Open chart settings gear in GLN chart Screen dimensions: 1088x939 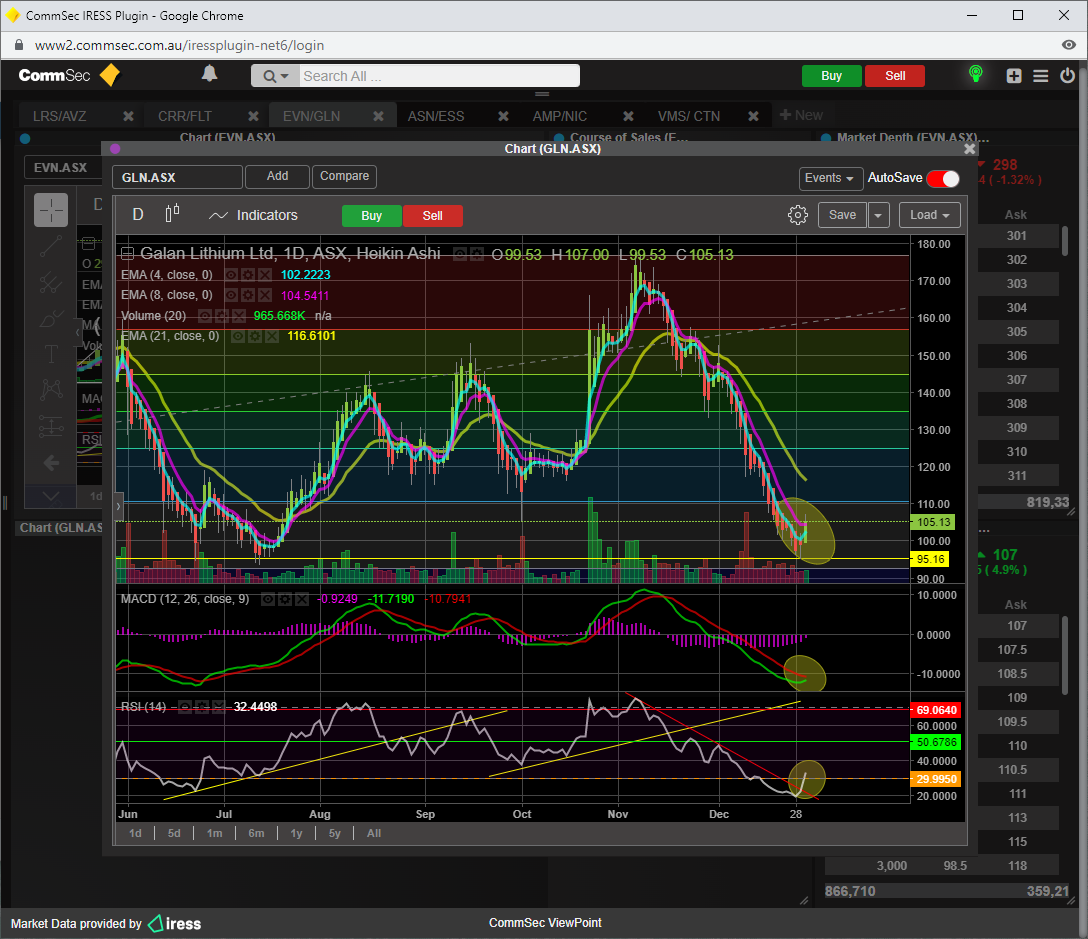[x=797, y=215]
